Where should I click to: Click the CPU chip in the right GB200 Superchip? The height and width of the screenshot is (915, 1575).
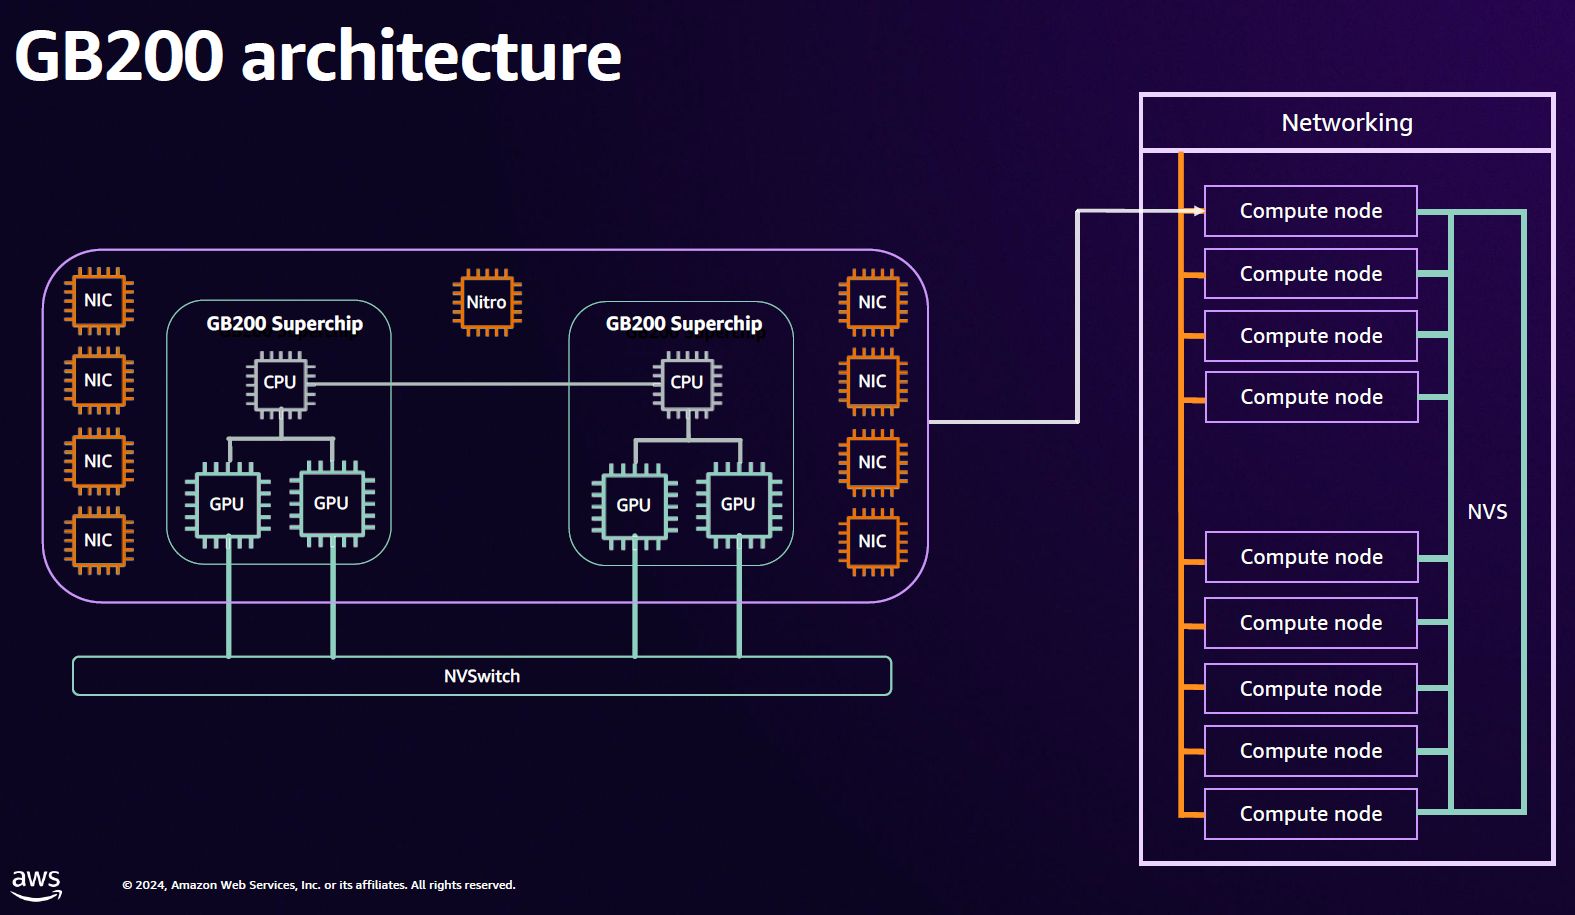[687, 382]
